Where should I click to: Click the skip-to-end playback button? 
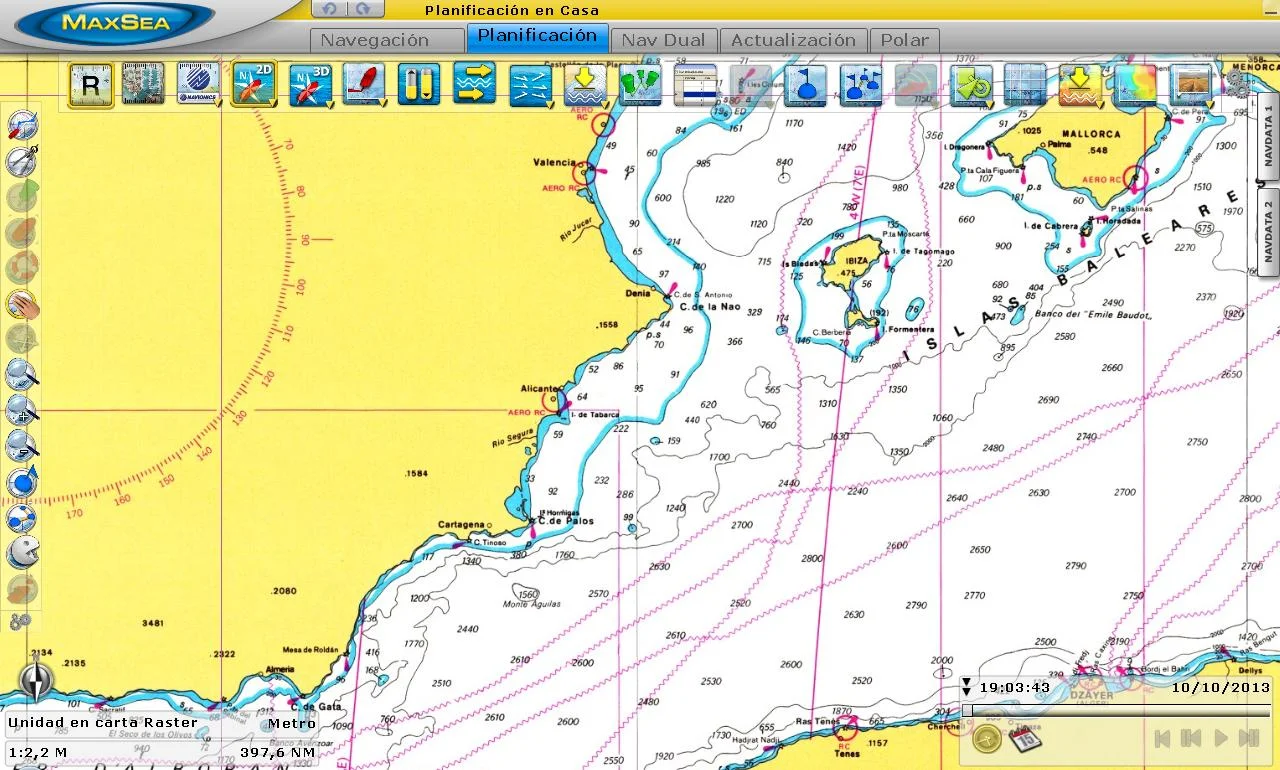click(1248, 738)
